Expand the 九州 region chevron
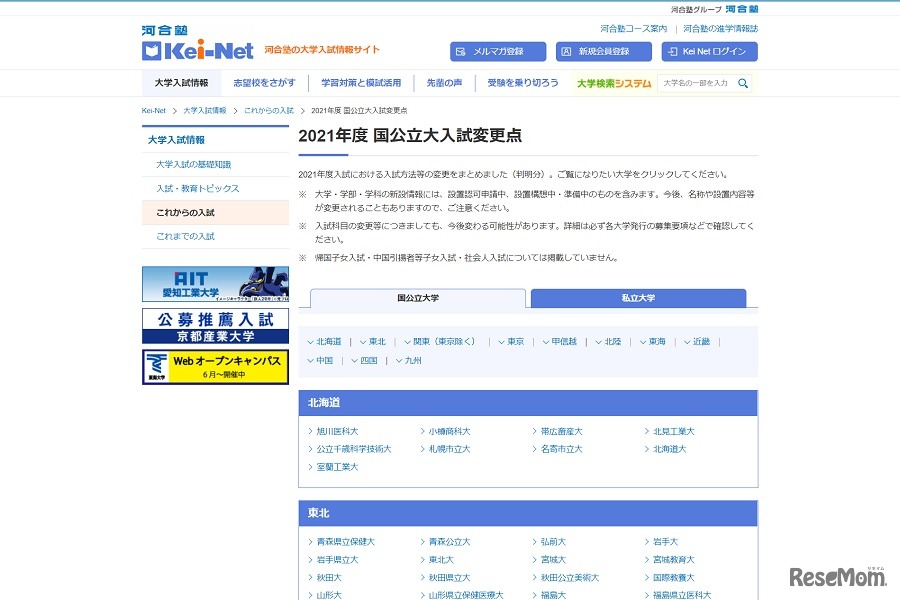This screenshot has width=900, height=600. click(x=398, y=361)
